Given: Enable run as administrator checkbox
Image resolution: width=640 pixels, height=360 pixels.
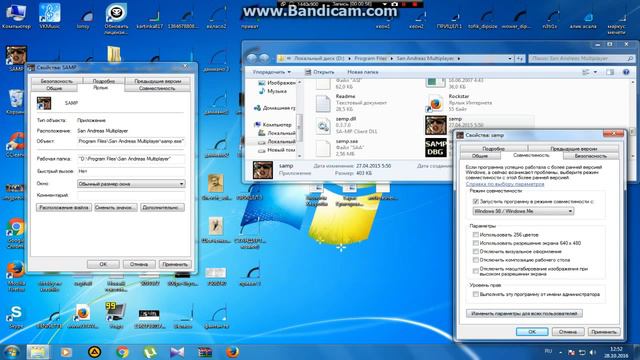Looking at the screenshot, I should (x=476, y=294).
